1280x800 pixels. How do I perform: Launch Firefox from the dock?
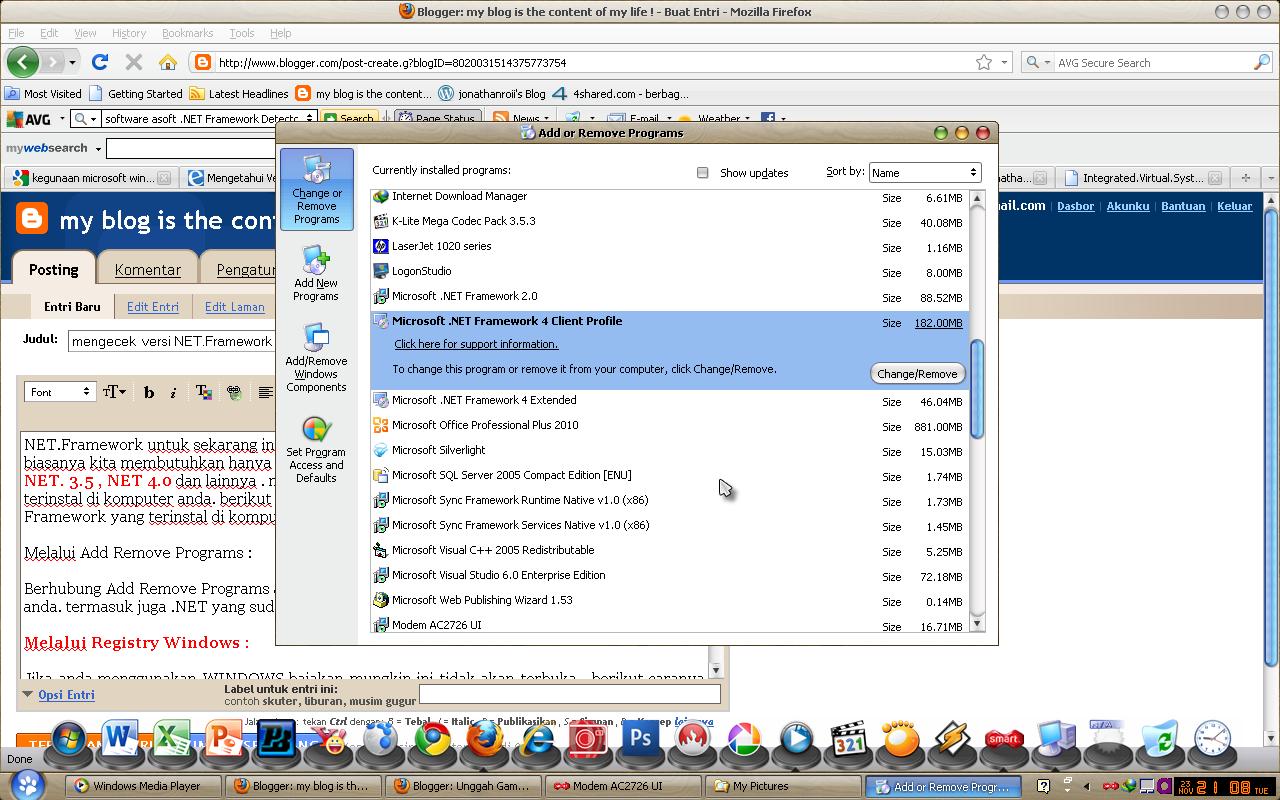(x=485, y=740)
